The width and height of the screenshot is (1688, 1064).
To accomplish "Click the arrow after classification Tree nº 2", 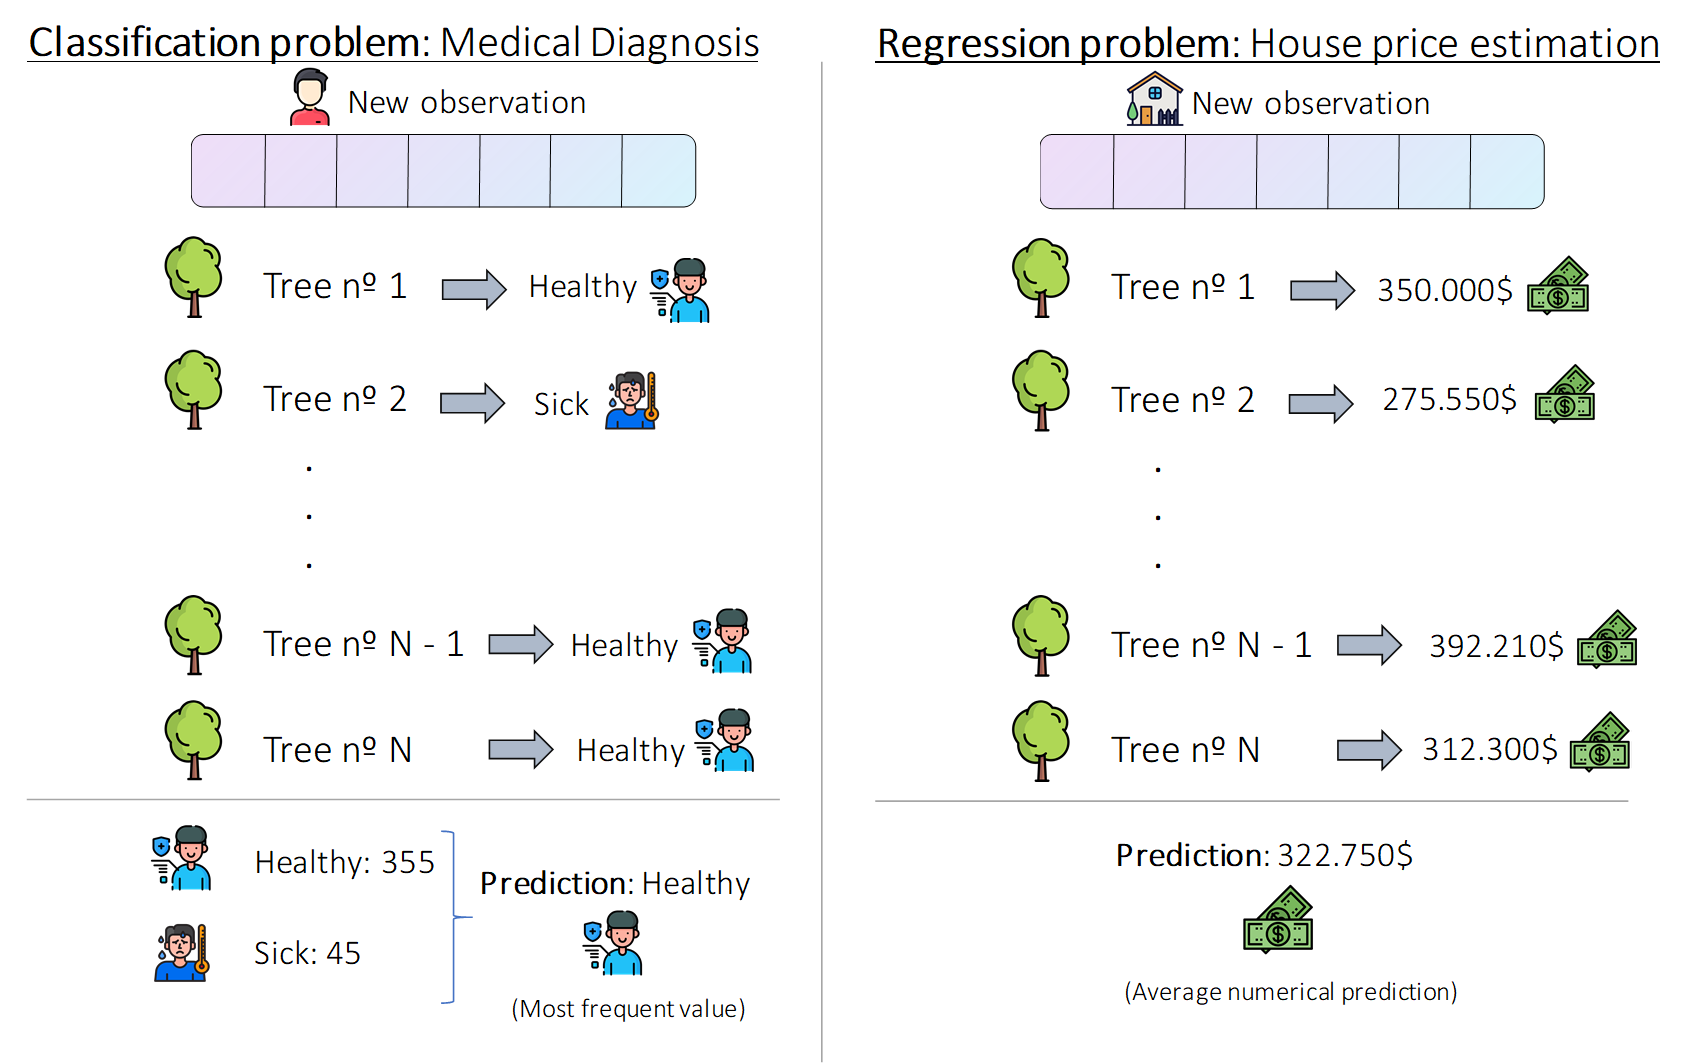I will [473, 403].
